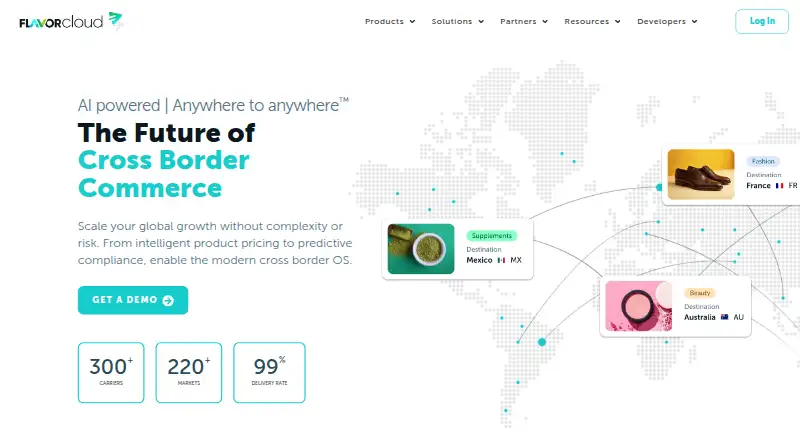The width and height of the screenshot is (800, 440).
Task: Click the 99% Delivery Rate stat box
Action: (x=269, y=373)
